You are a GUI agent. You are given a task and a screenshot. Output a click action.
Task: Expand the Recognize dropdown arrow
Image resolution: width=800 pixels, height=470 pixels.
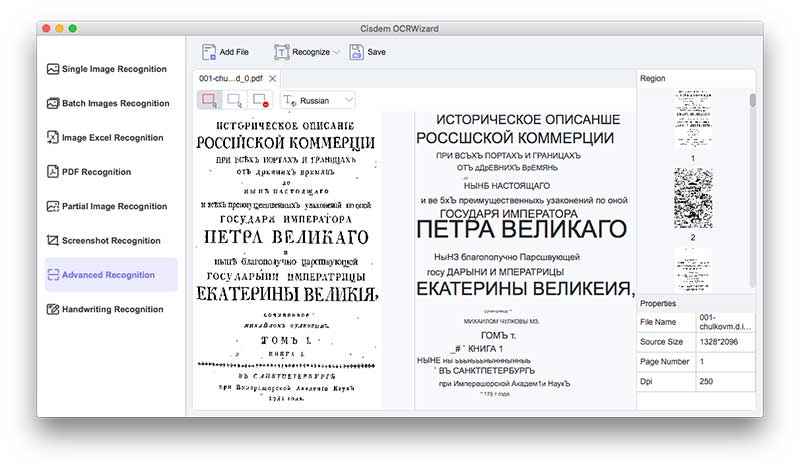tap(336, 52)
